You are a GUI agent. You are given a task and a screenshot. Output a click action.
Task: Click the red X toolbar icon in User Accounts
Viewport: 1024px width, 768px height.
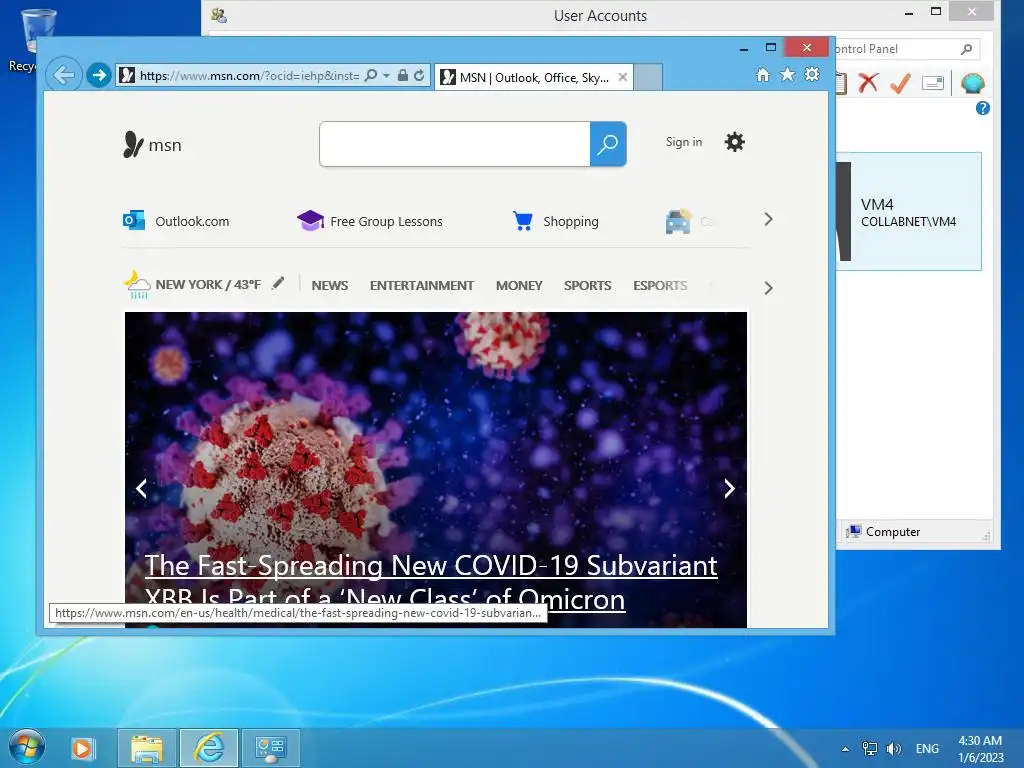[868, 82]
